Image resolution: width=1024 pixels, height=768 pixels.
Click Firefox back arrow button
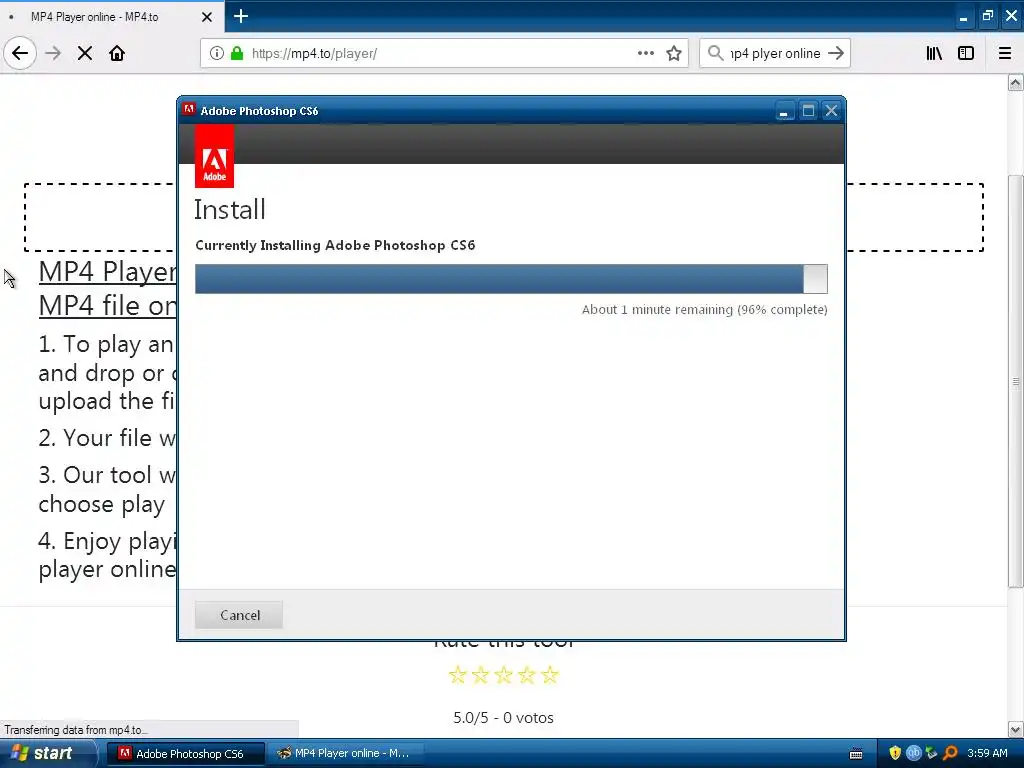tap(20, 53)
